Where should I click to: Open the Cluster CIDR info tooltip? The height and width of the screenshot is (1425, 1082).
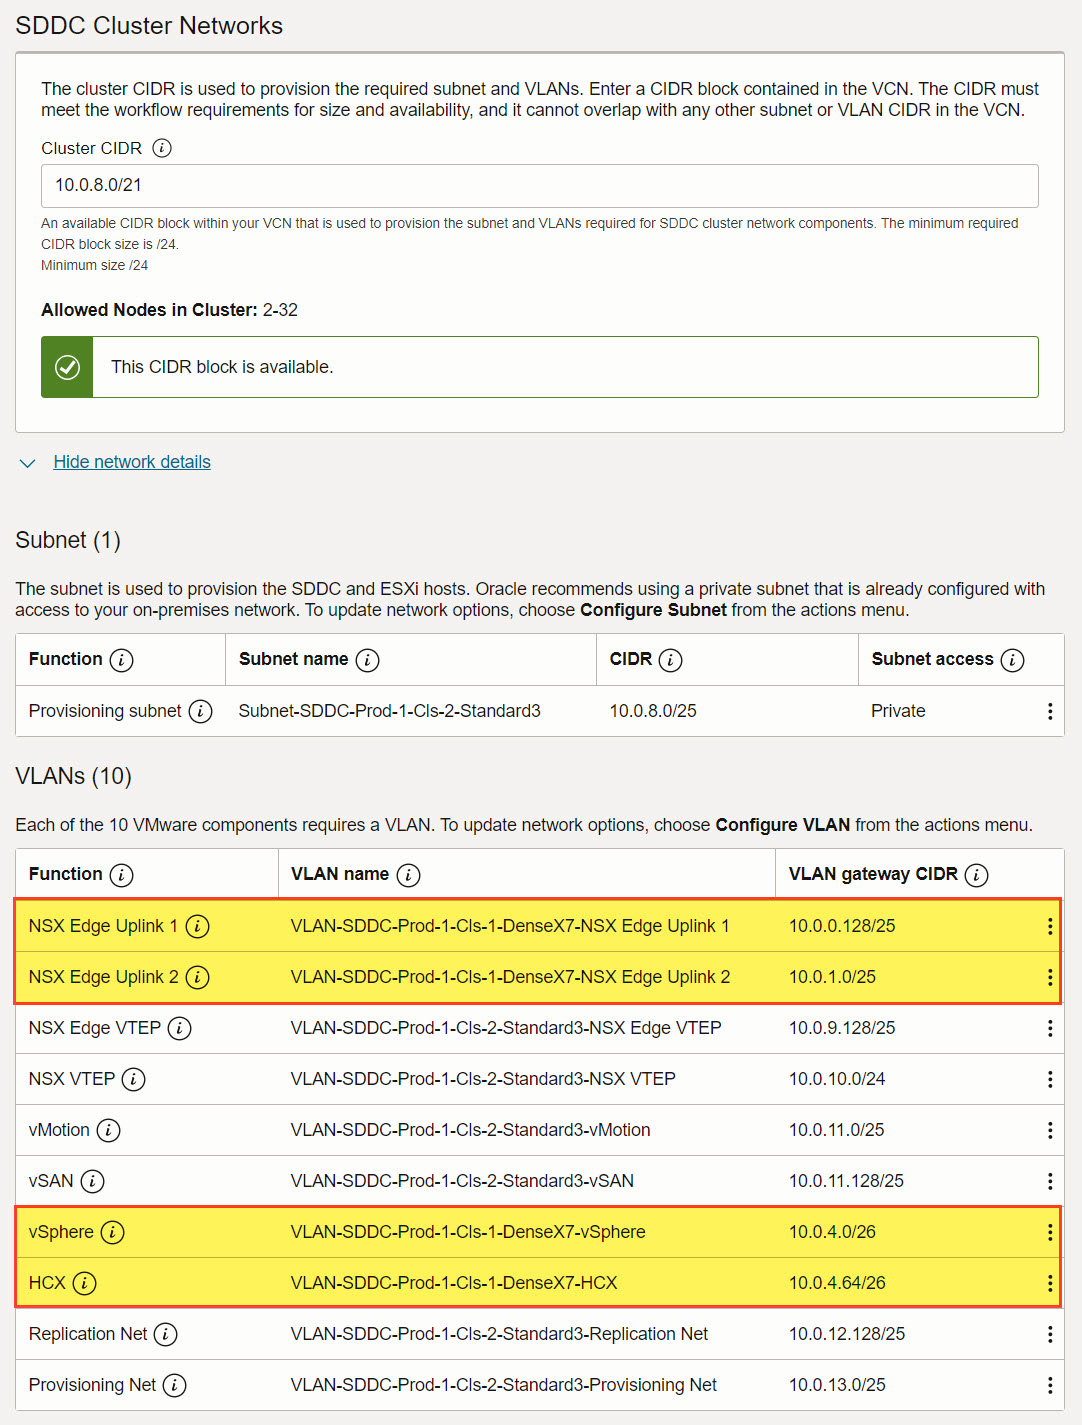pos(163,148)
